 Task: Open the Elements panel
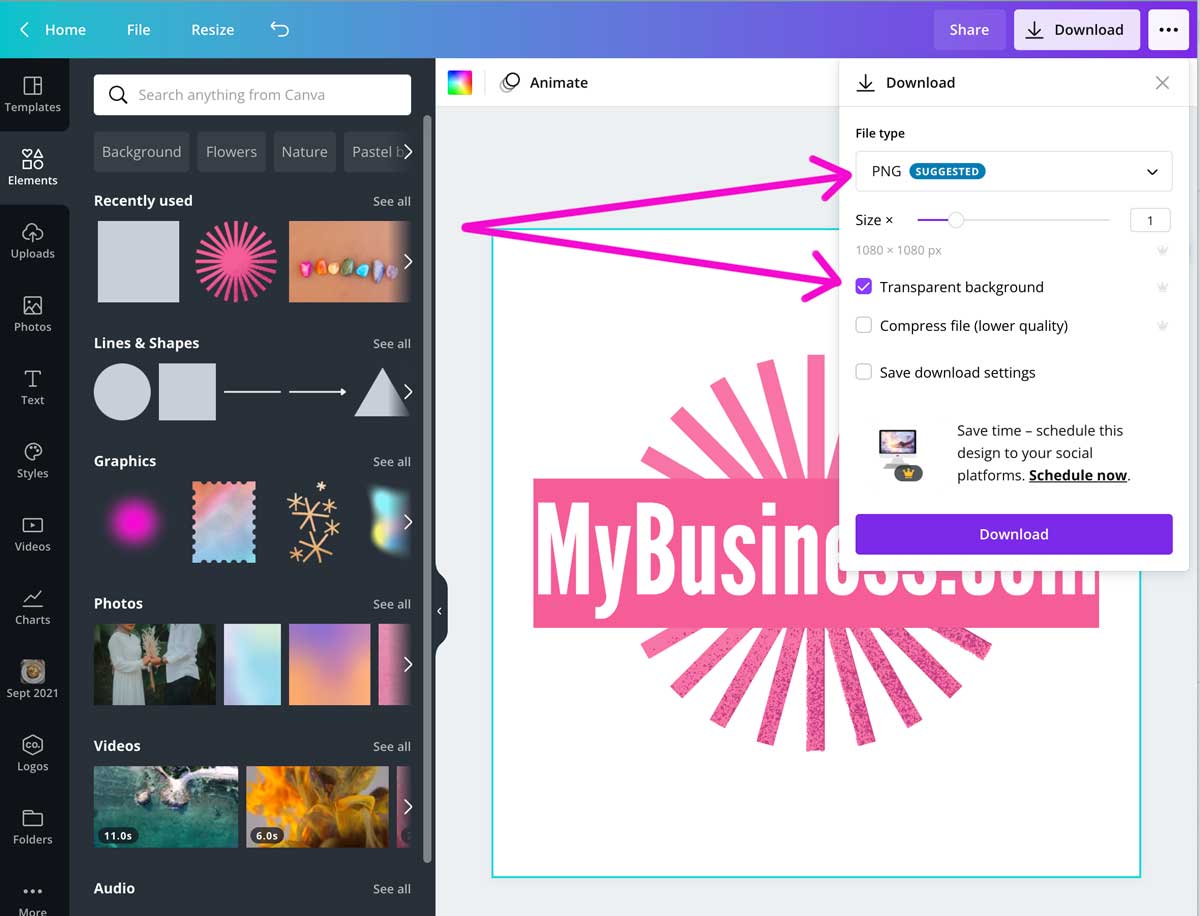coord(33,165)
